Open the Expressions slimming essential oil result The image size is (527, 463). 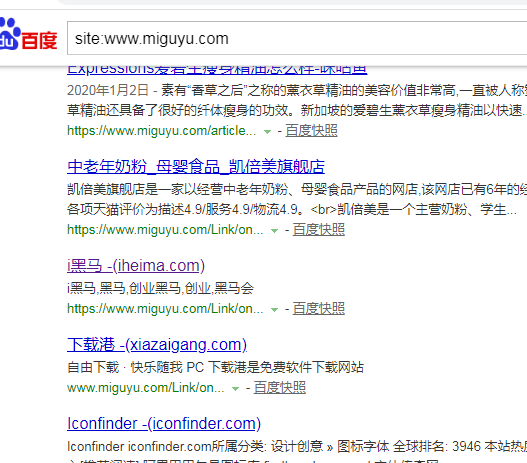pyautogui.click(x=217, y=69)
